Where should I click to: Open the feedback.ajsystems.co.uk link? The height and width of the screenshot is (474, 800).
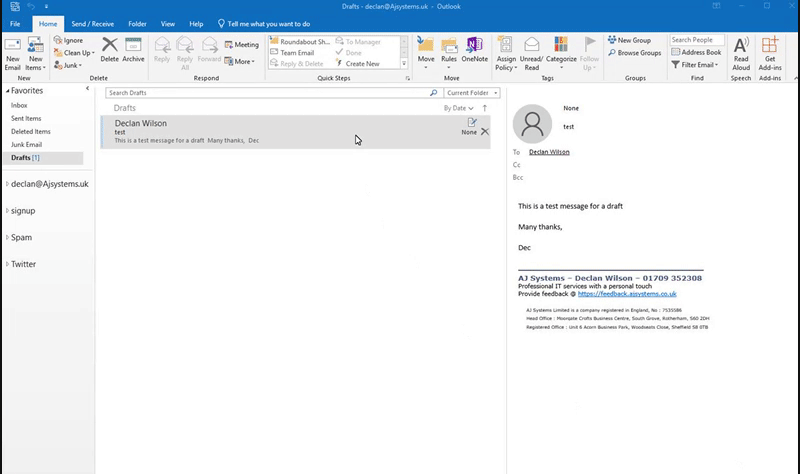point(627,294)
